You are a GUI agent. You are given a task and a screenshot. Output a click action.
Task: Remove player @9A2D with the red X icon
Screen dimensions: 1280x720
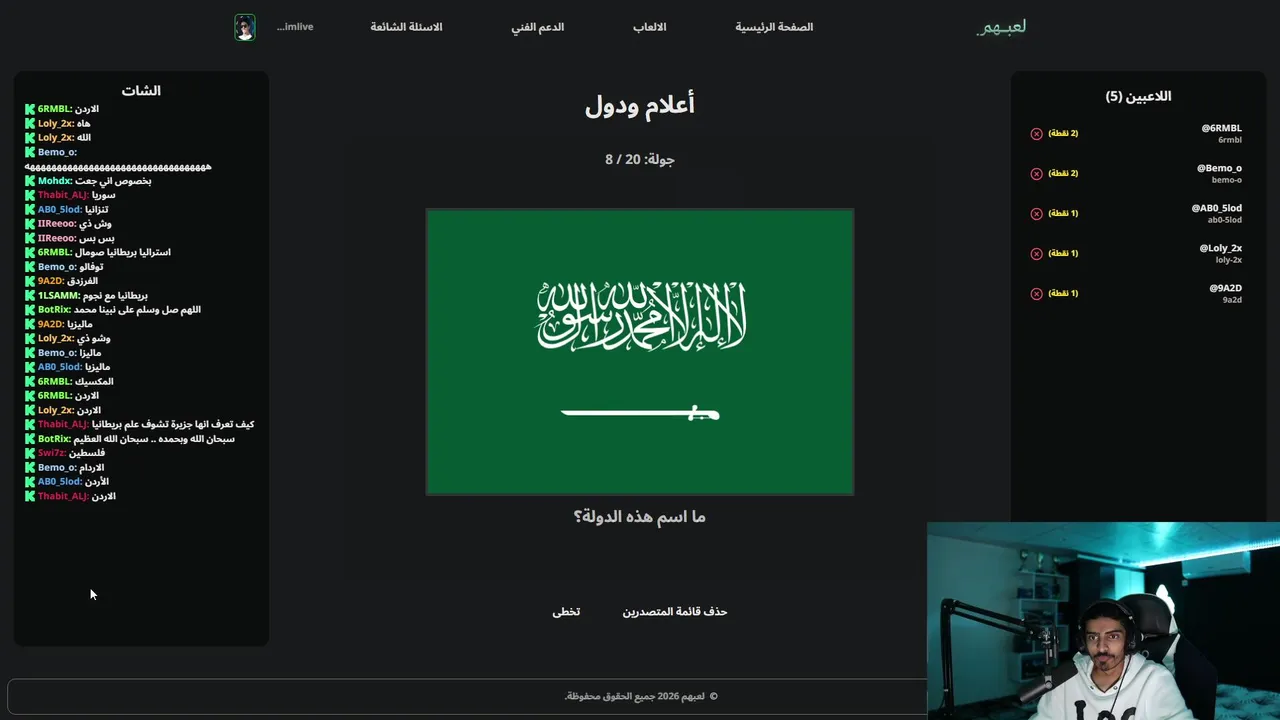pyautogui.click(x=1036, y=293)
